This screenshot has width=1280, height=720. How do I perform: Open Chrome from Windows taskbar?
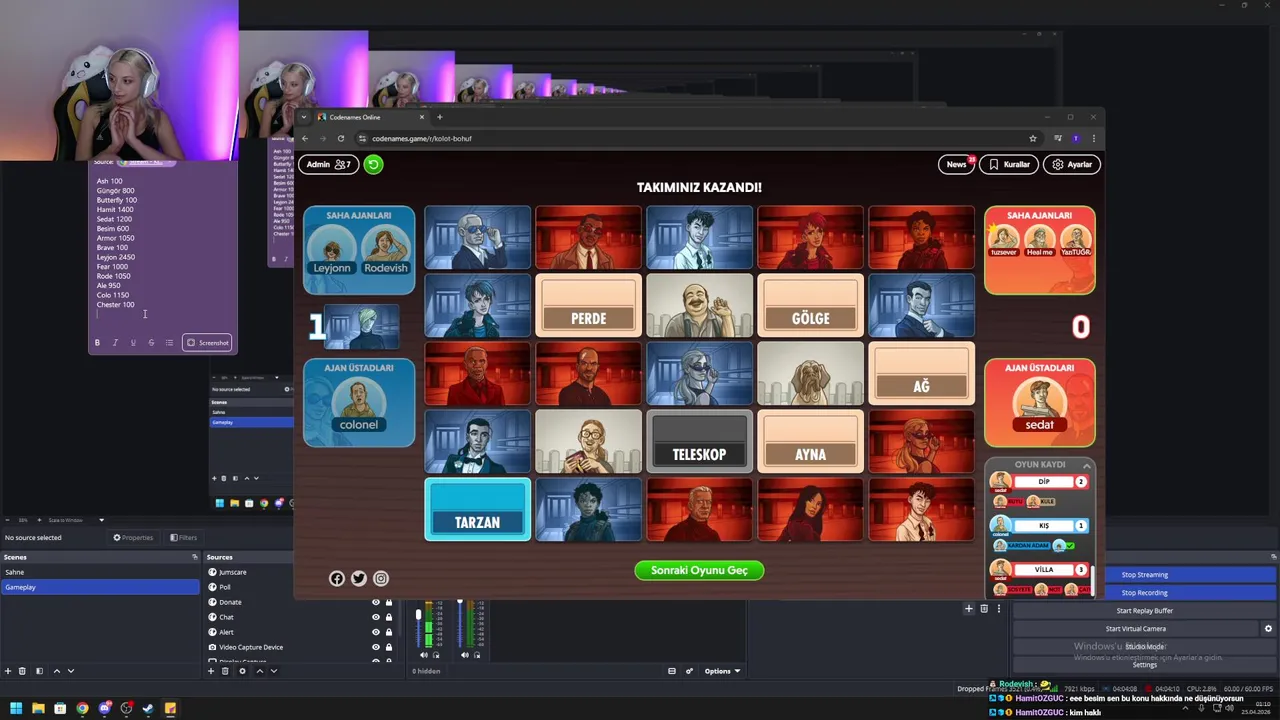coord(82,708)
